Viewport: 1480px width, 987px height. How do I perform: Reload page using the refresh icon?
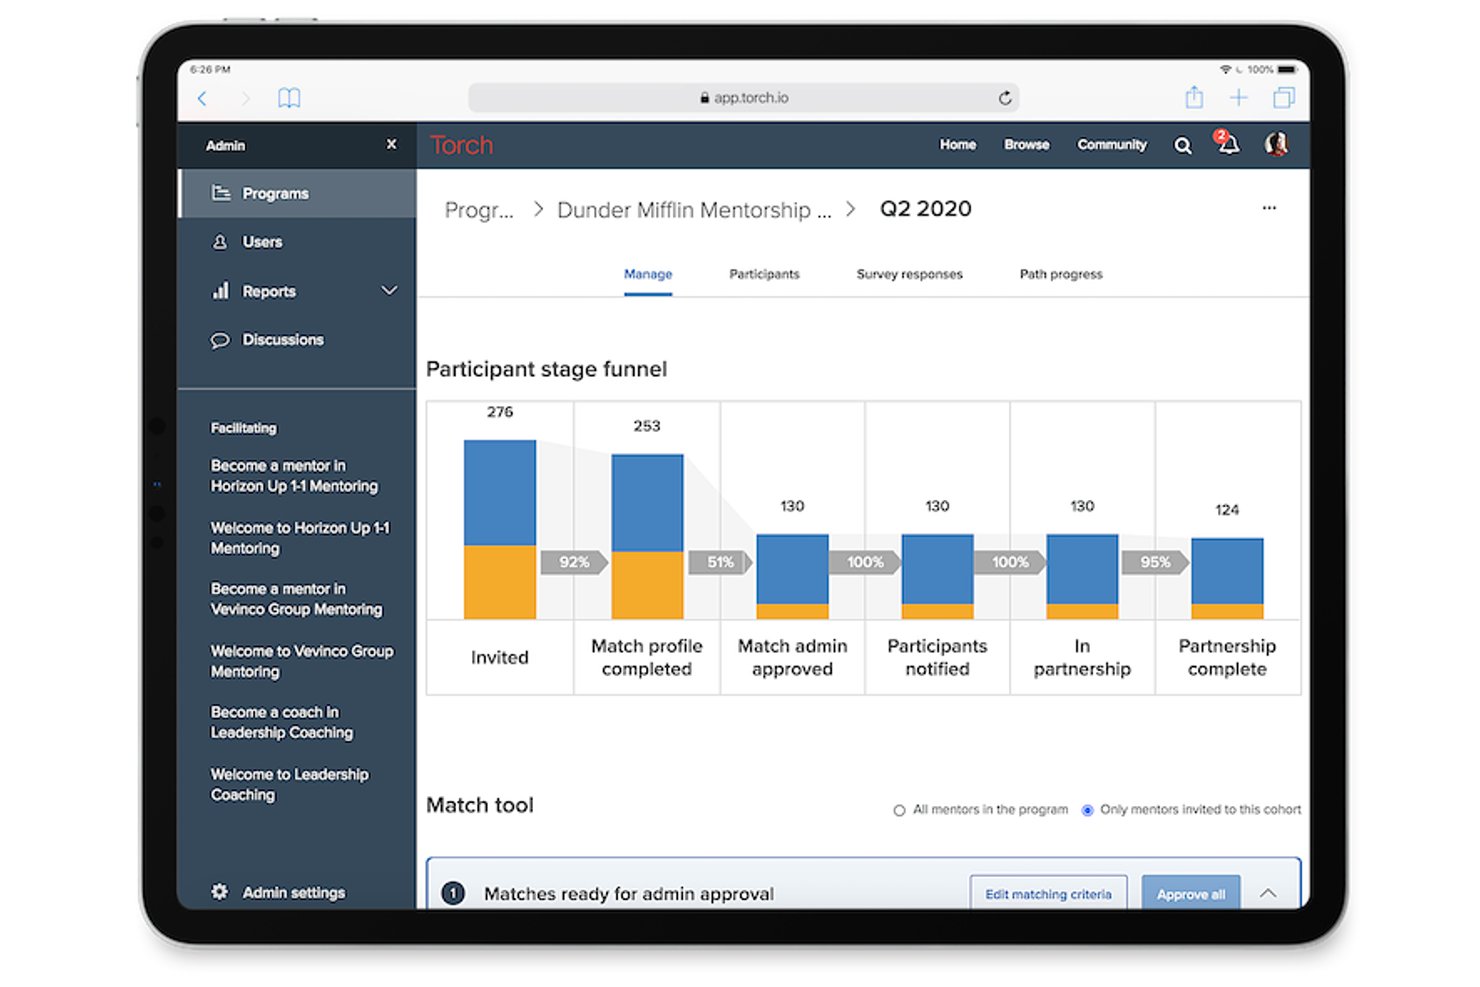(1005, 98)
